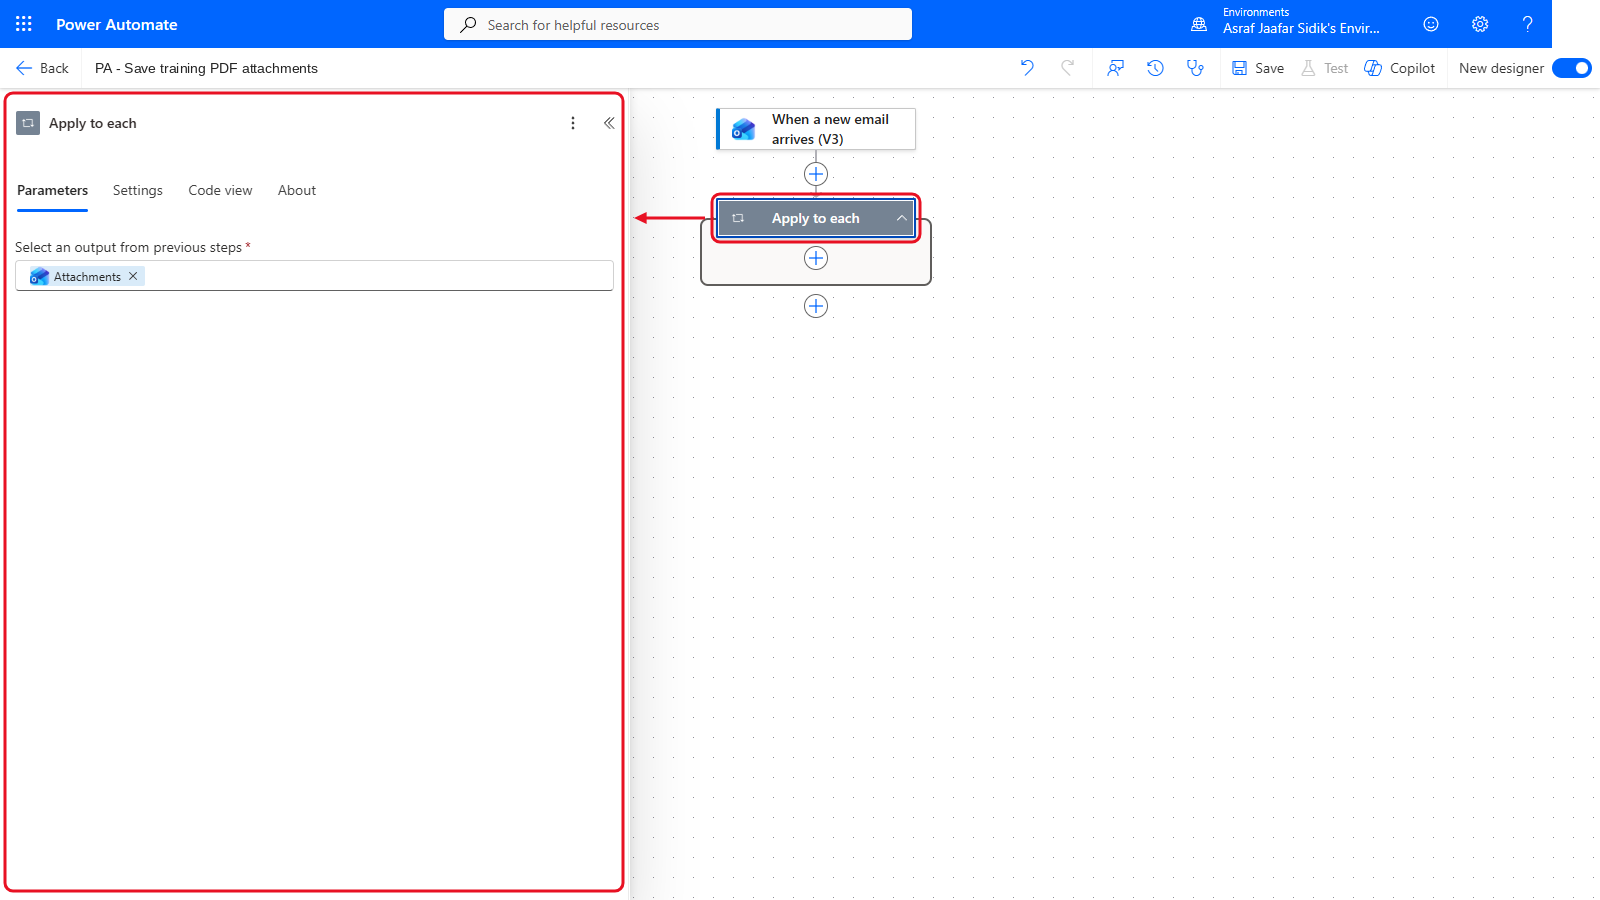Viewport: 1600px width, 900px height.
Task: Insert step between trigger and Apply to each
Action: click(816, 174)
